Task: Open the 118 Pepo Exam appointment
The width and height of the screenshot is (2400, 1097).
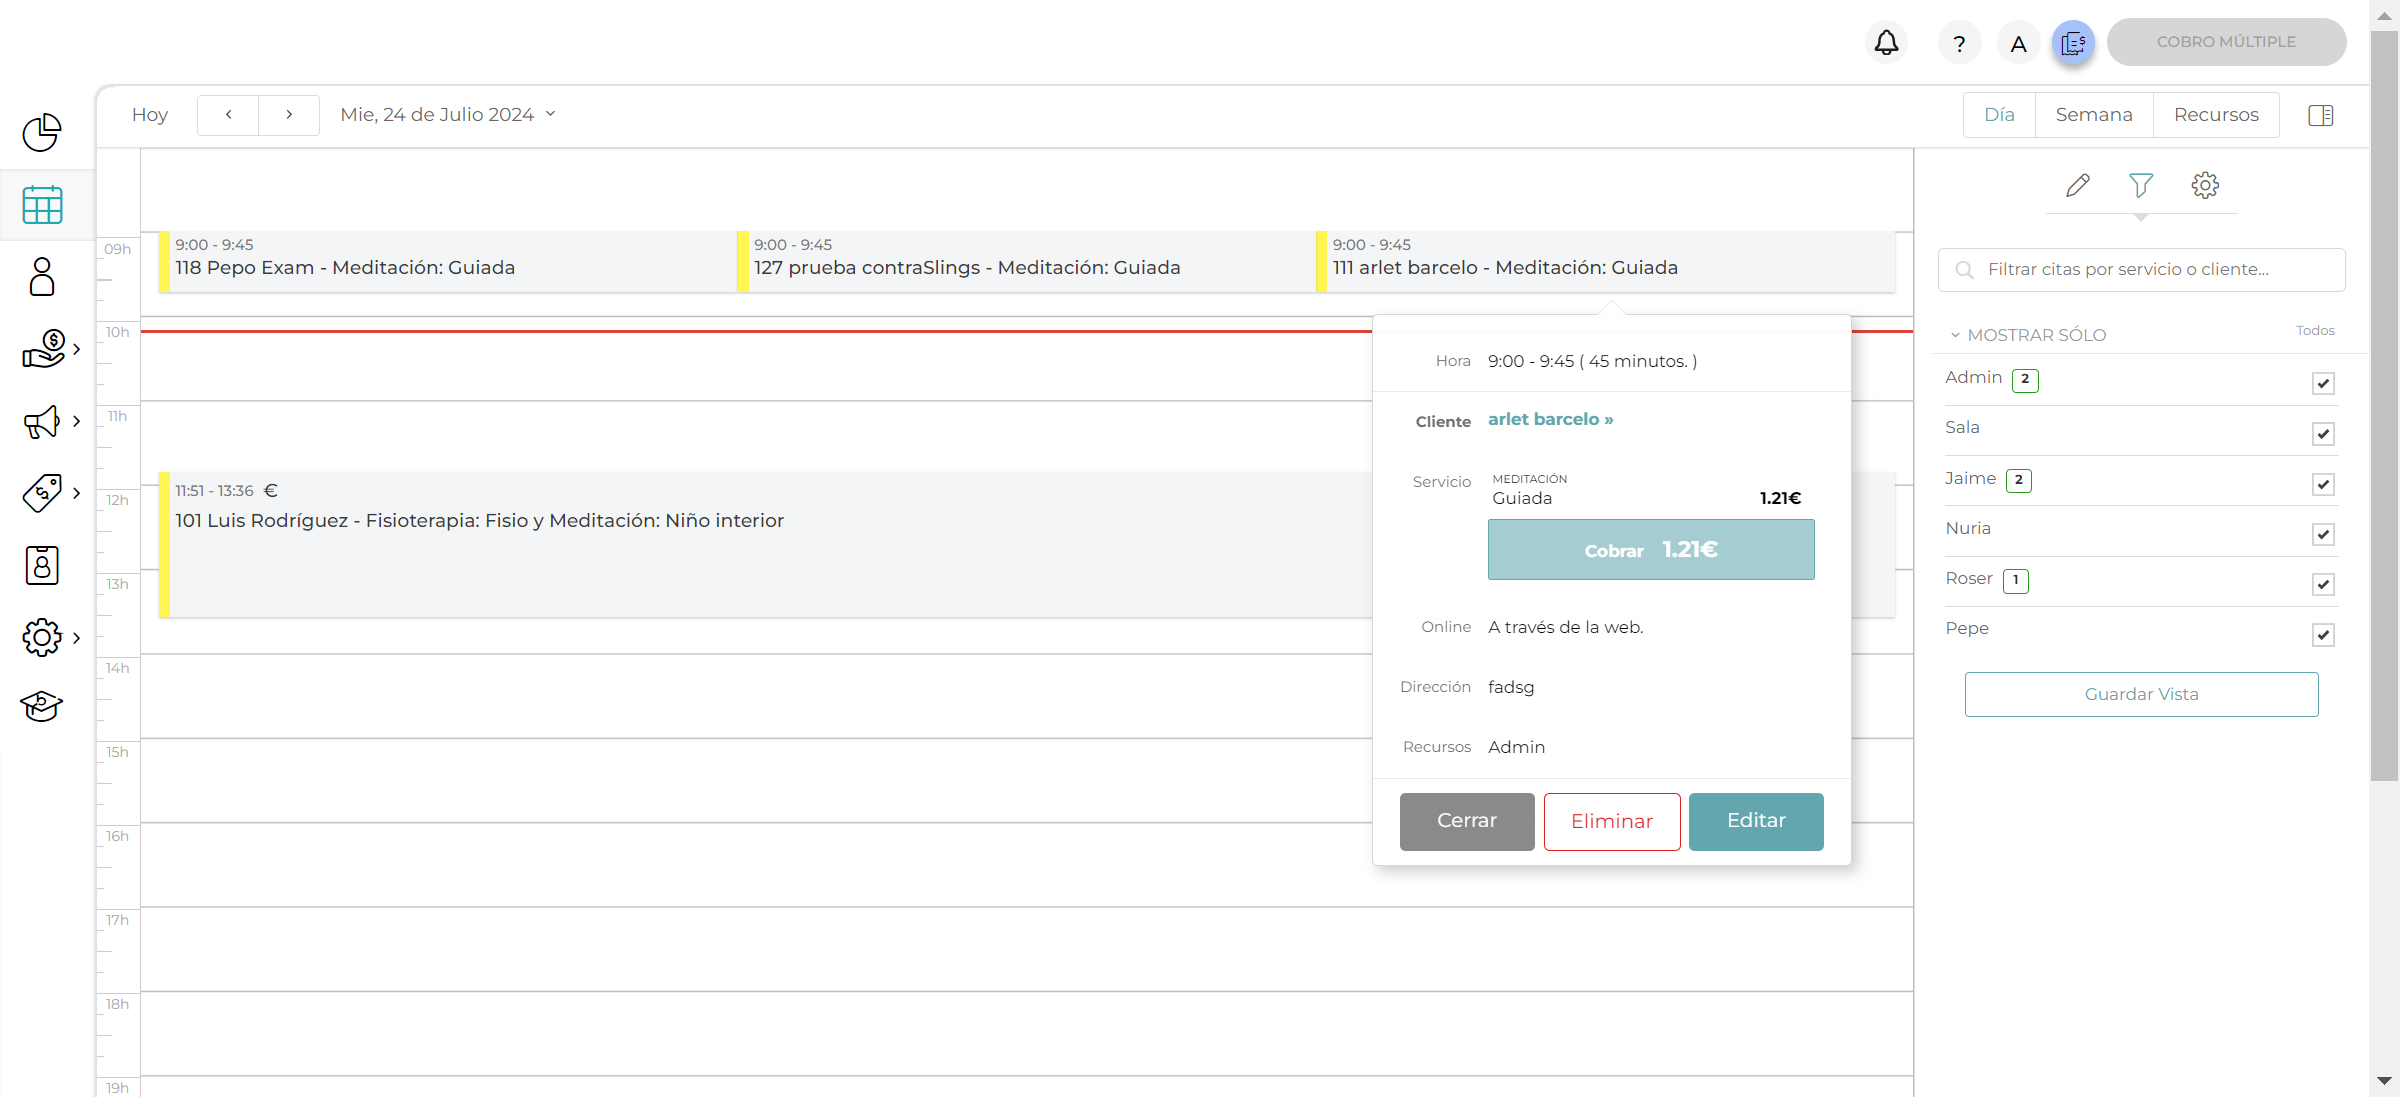Action: (447, 261)
